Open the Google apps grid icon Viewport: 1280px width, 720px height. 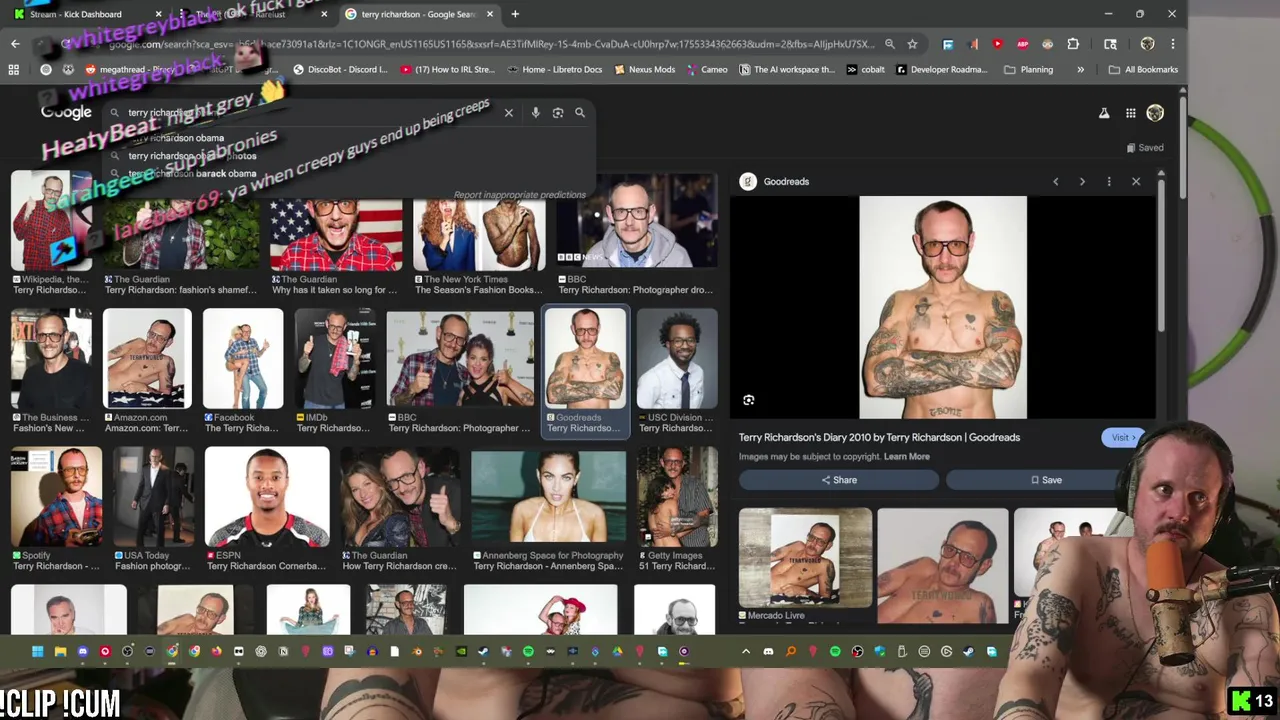[x=1130, y=113]
